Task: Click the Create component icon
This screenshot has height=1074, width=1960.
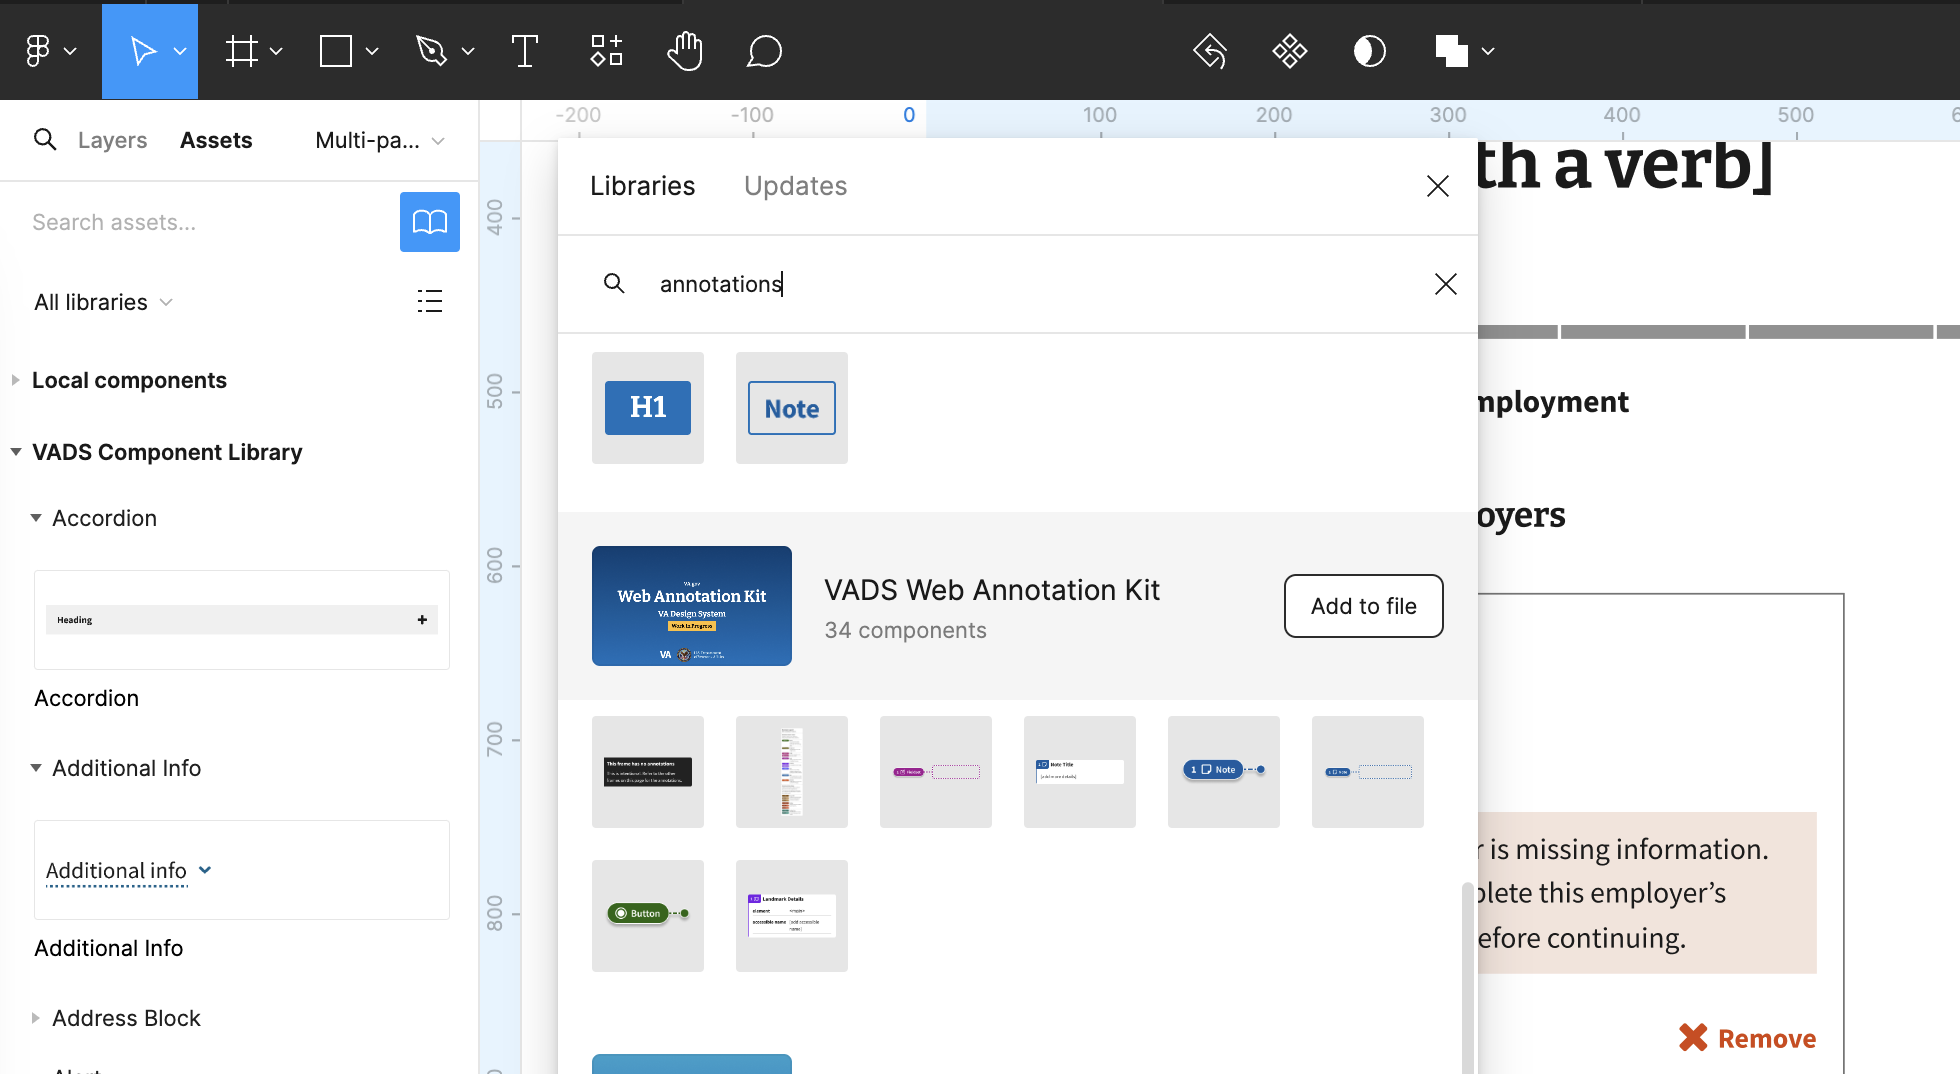Action: point(1290,50)
